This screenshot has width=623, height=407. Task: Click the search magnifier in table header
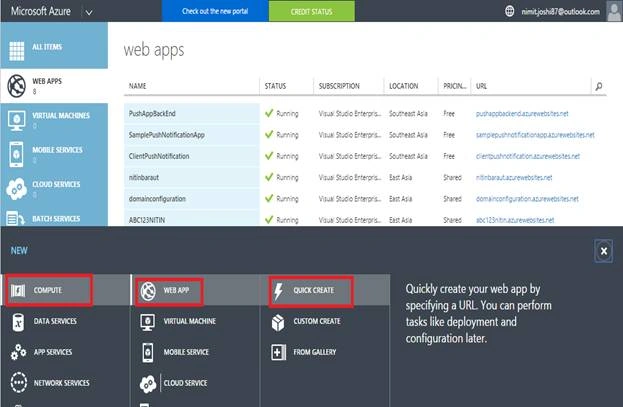pos(599,86)
